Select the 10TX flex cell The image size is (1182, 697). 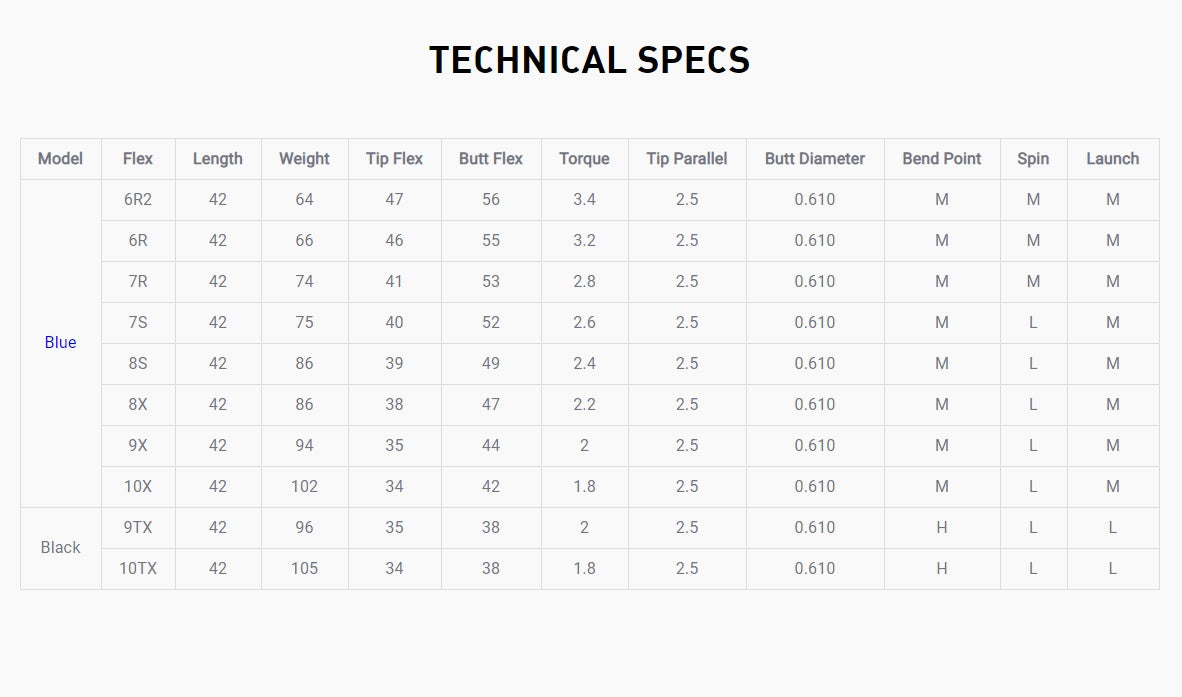pyautogui.click(x=138, y=569)
